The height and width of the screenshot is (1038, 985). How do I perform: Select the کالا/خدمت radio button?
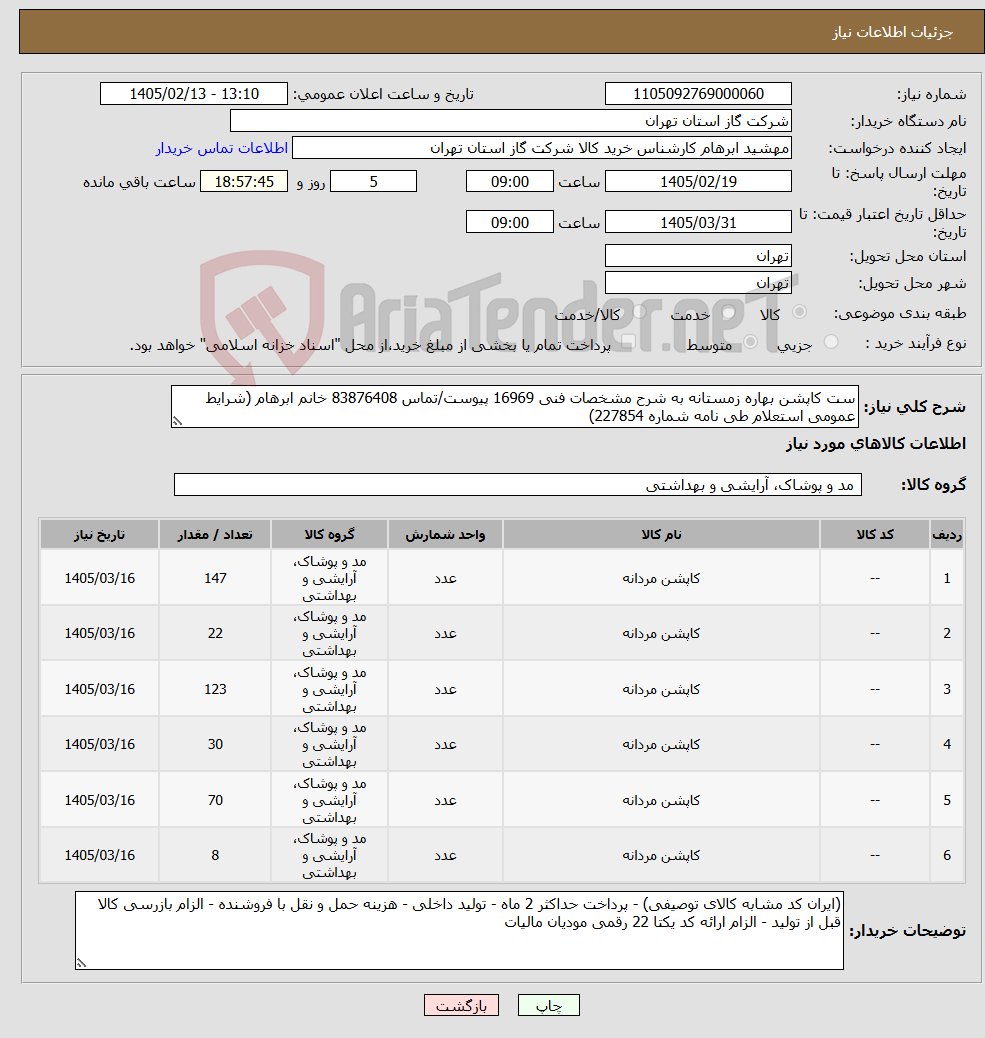[x=639, y=312]
